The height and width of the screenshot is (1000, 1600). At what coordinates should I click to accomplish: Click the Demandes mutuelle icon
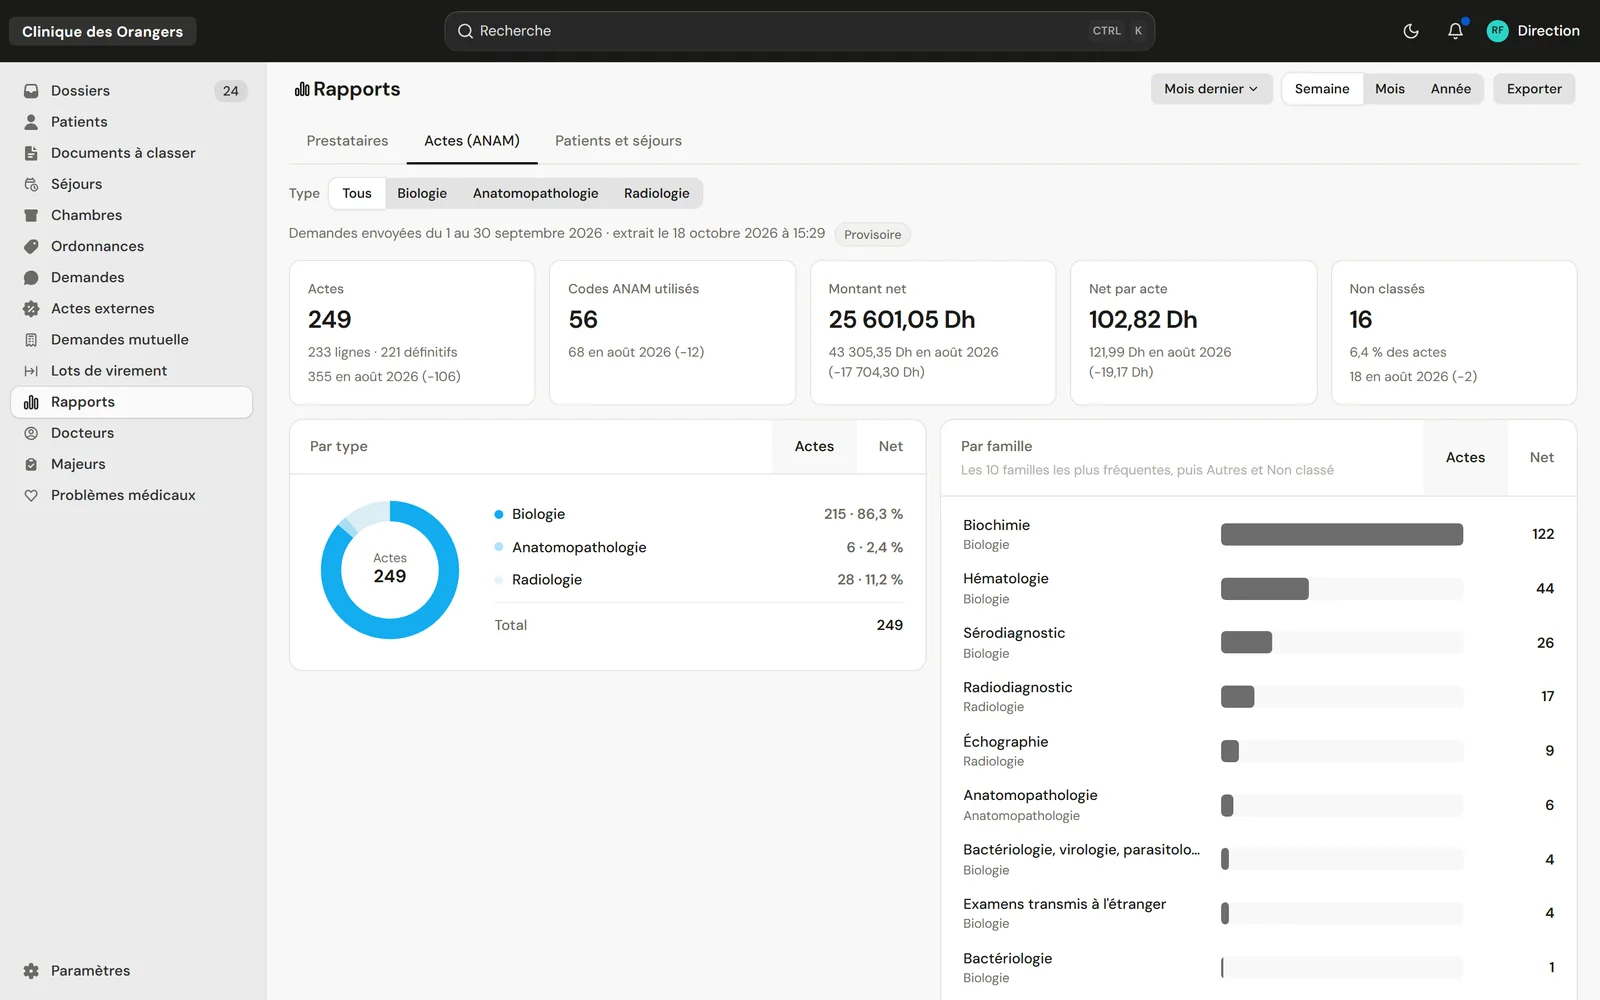tap(31, 340)
